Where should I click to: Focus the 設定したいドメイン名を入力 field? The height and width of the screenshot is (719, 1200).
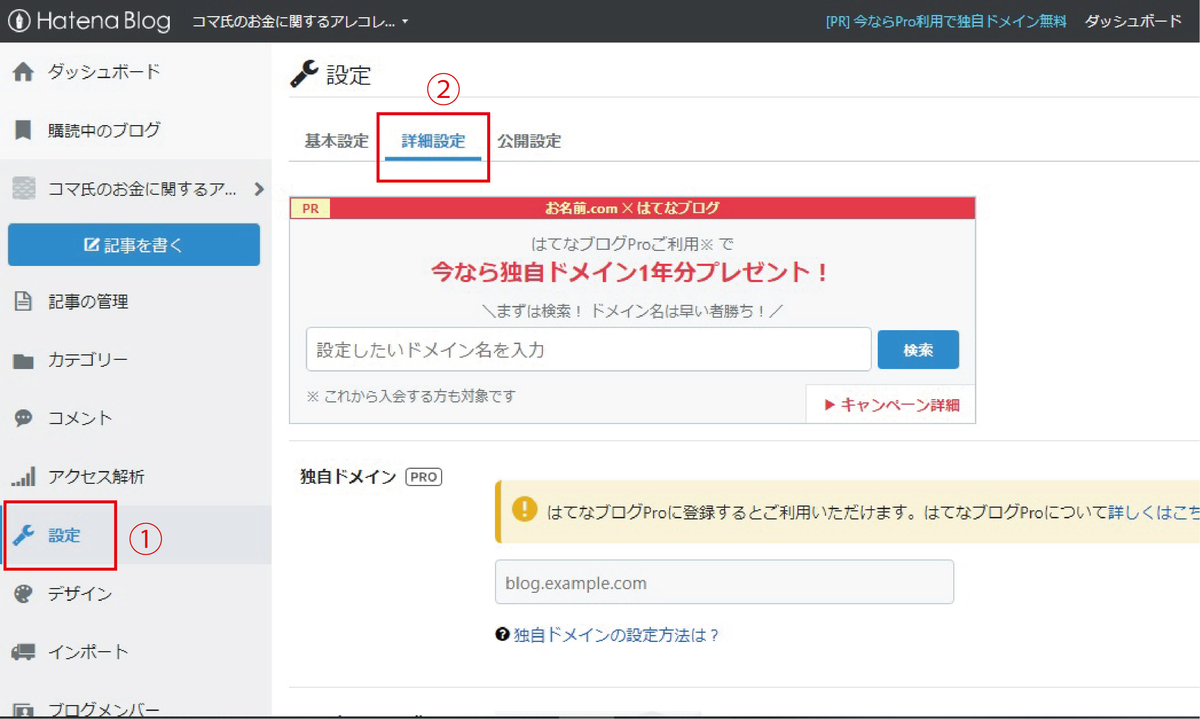[589, 350]
